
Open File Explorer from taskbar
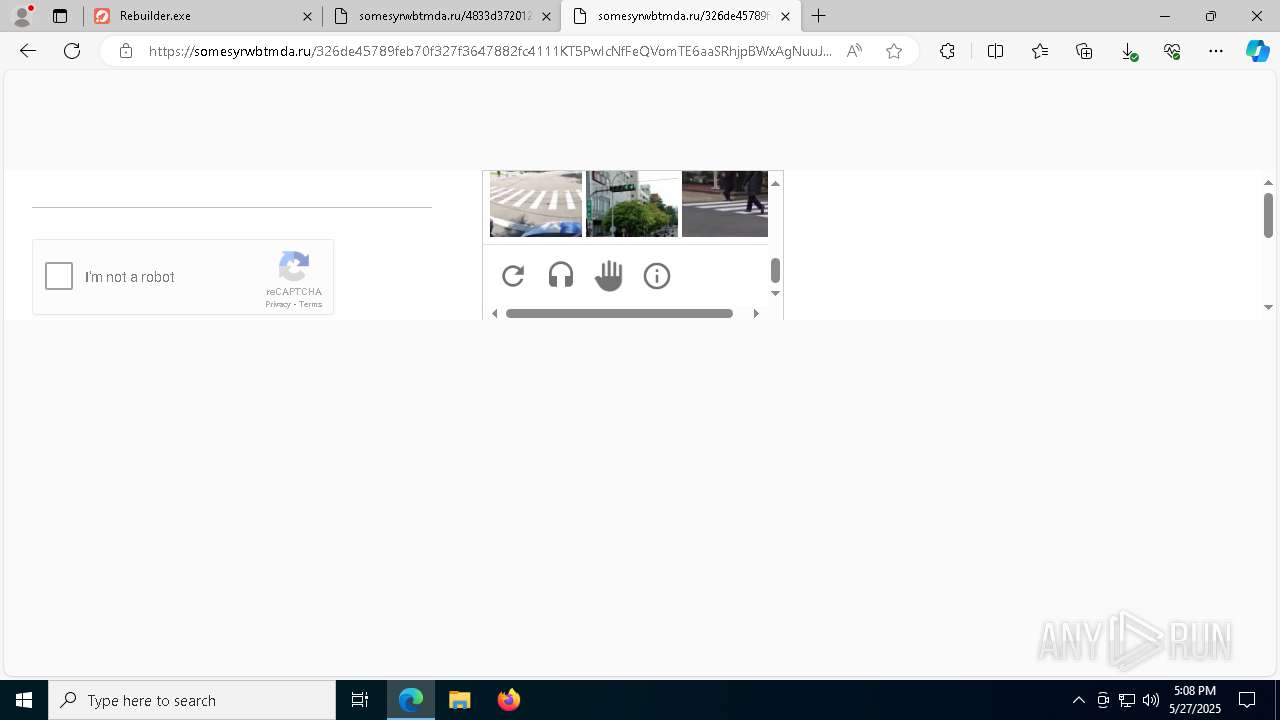click(x=460, y=700)
